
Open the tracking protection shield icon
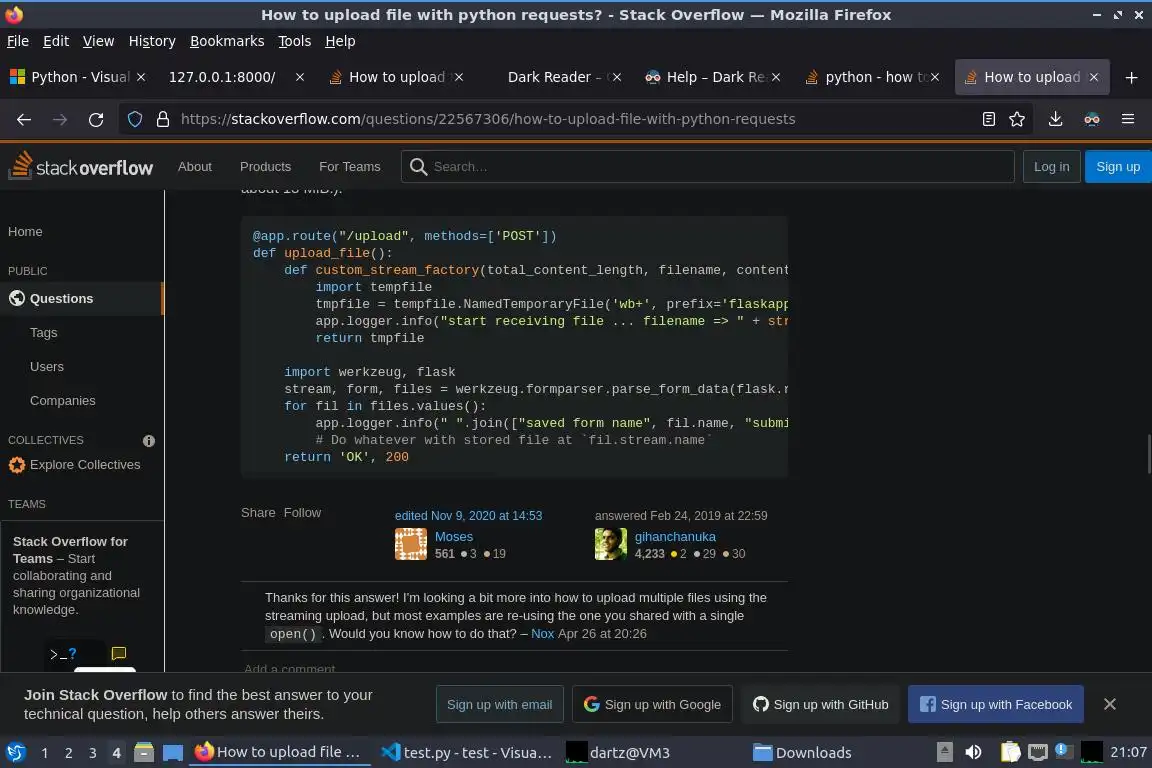(134, 119)
